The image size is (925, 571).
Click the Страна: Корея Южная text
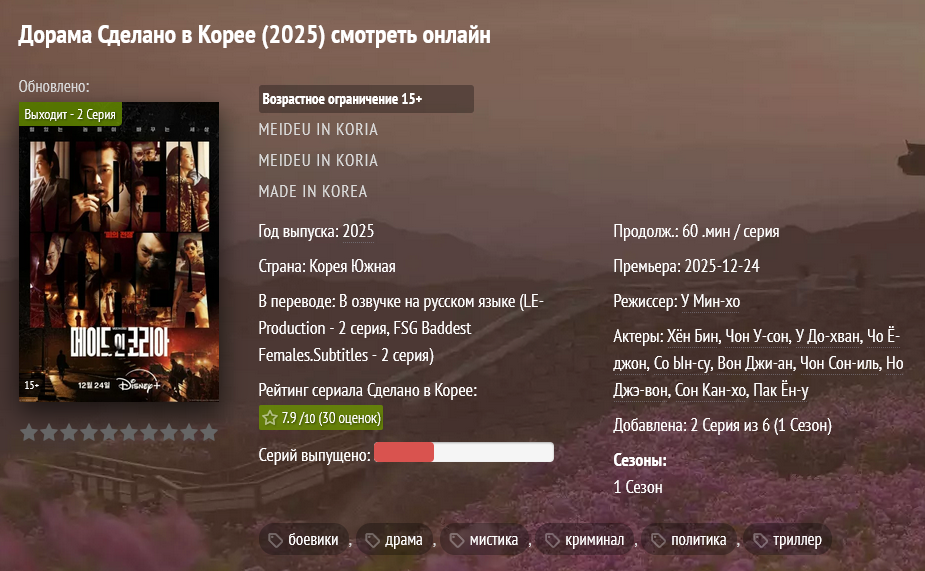327,266
